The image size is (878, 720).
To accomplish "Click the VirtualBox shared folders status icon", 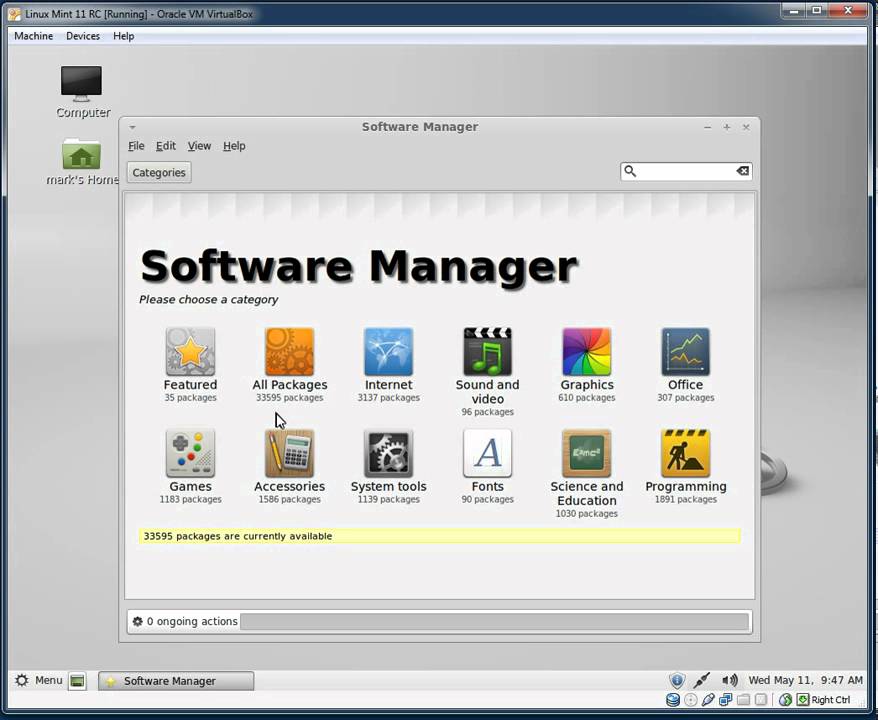I will point(743,700).
